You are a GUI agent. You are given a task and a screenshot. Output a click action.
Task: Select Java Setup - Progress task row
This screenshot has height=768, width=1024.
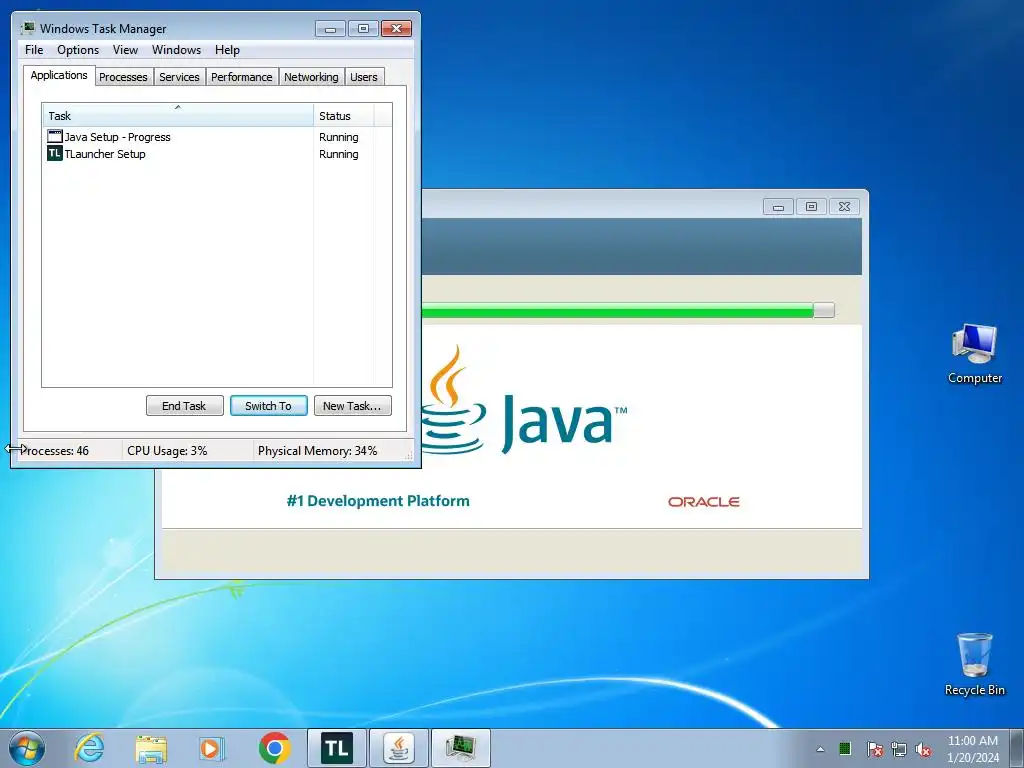216,136
